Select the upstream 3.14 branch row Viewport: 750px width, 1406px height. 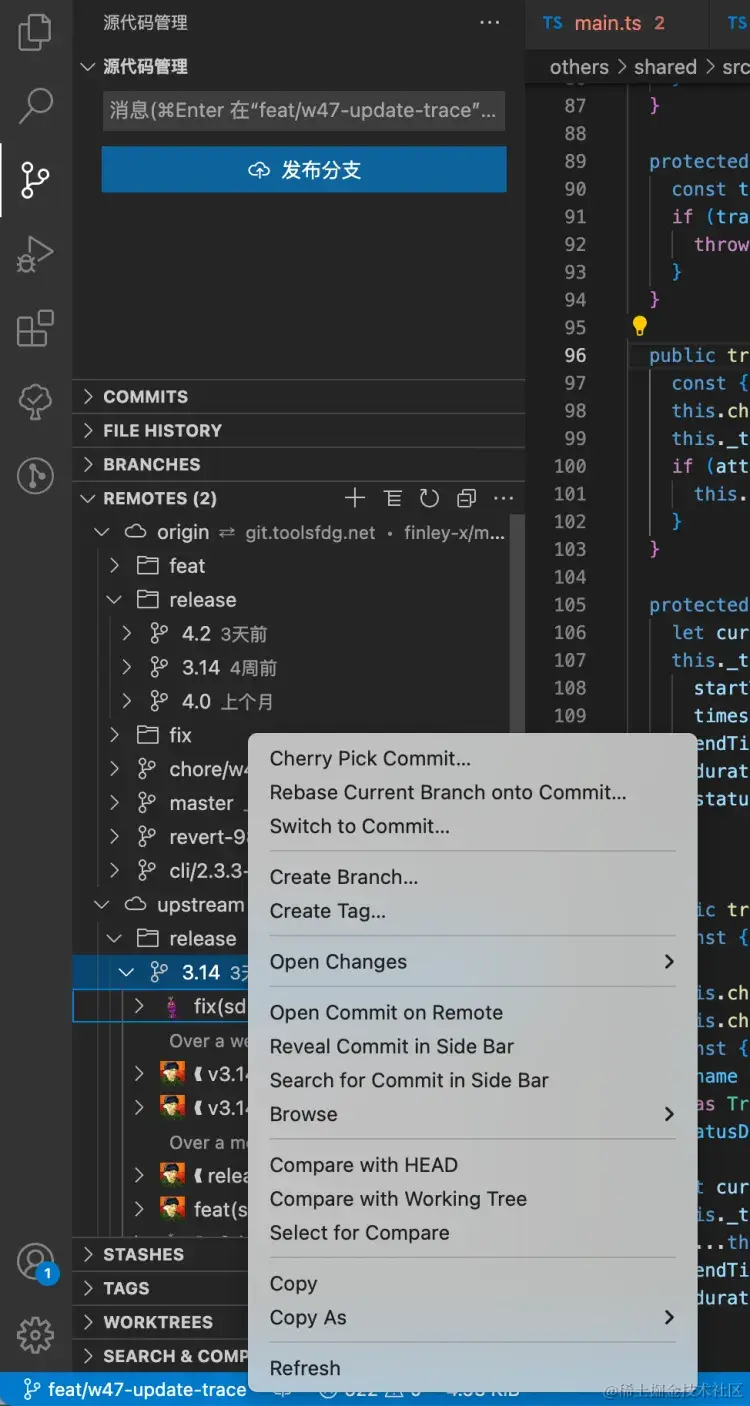pyautogui.click(x=161, y=972)
